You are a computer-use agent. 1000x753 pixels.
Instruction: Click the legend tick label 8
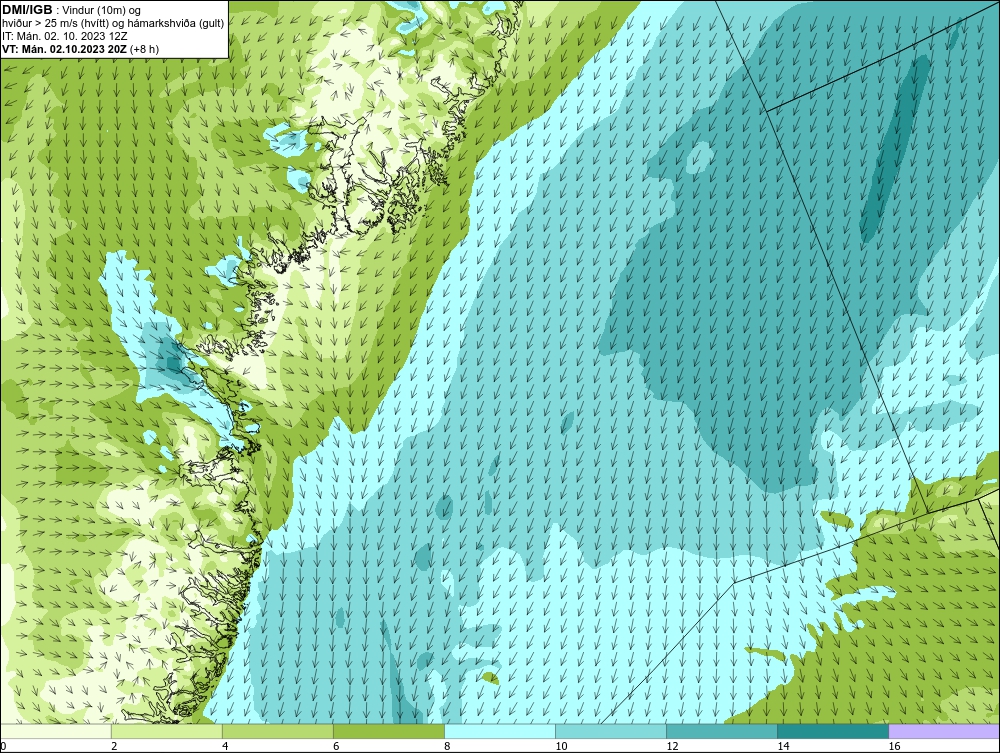point(447,747)
